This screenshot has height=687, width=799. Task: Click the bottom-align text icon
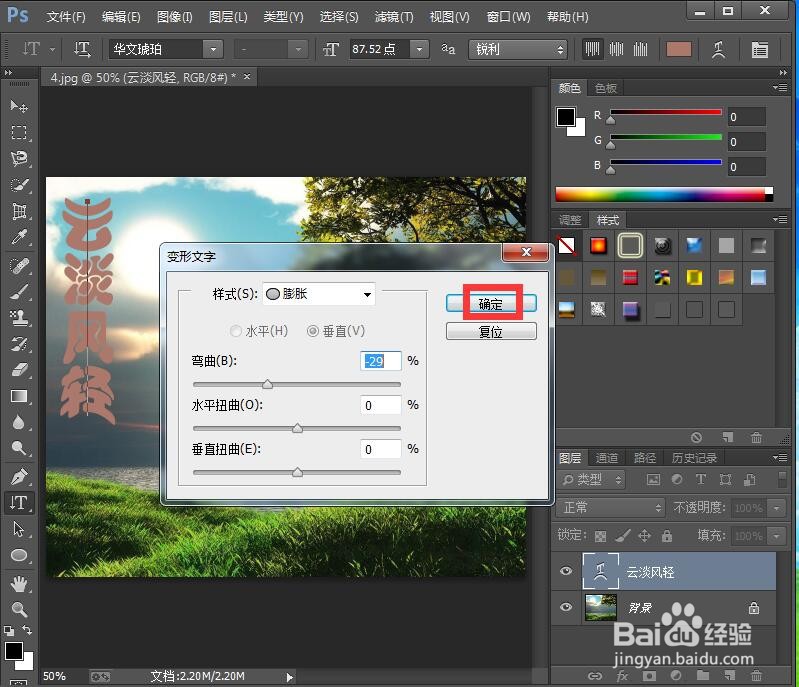[641, 49]
